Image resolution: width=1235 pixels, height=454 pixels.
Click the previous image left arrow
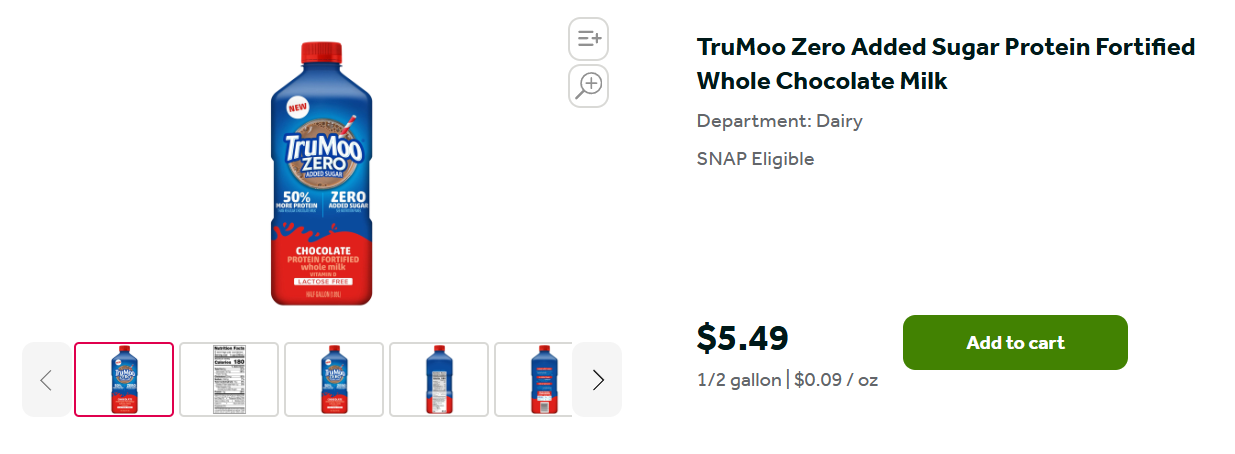point(46,380)
